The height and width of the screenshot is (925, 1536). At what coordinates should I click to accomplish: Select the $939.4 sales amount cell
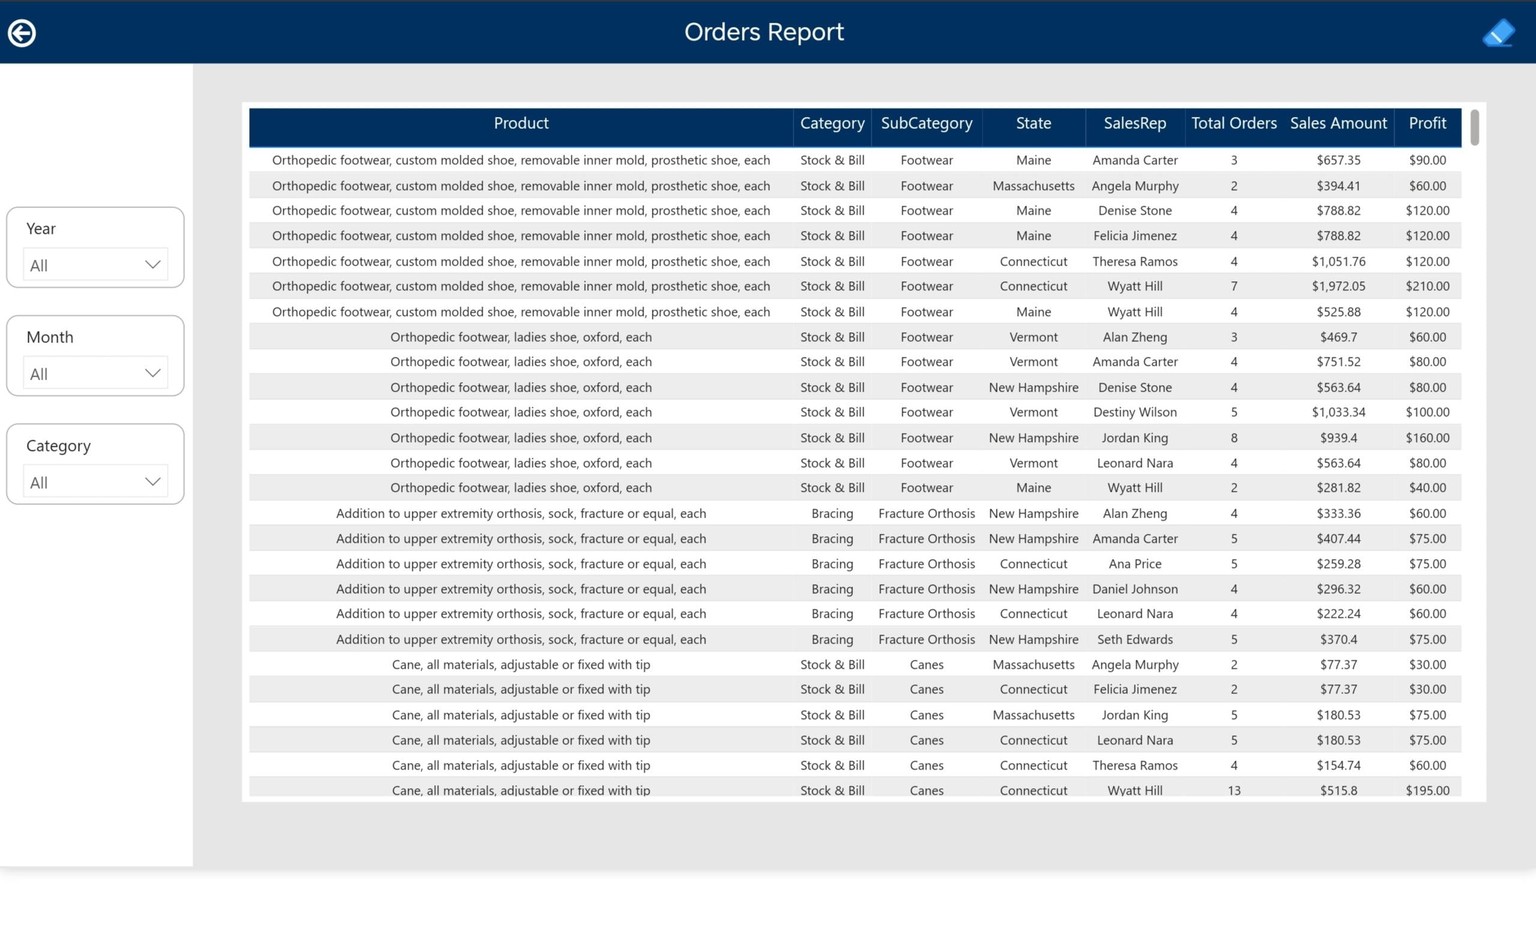point(1338,438)
